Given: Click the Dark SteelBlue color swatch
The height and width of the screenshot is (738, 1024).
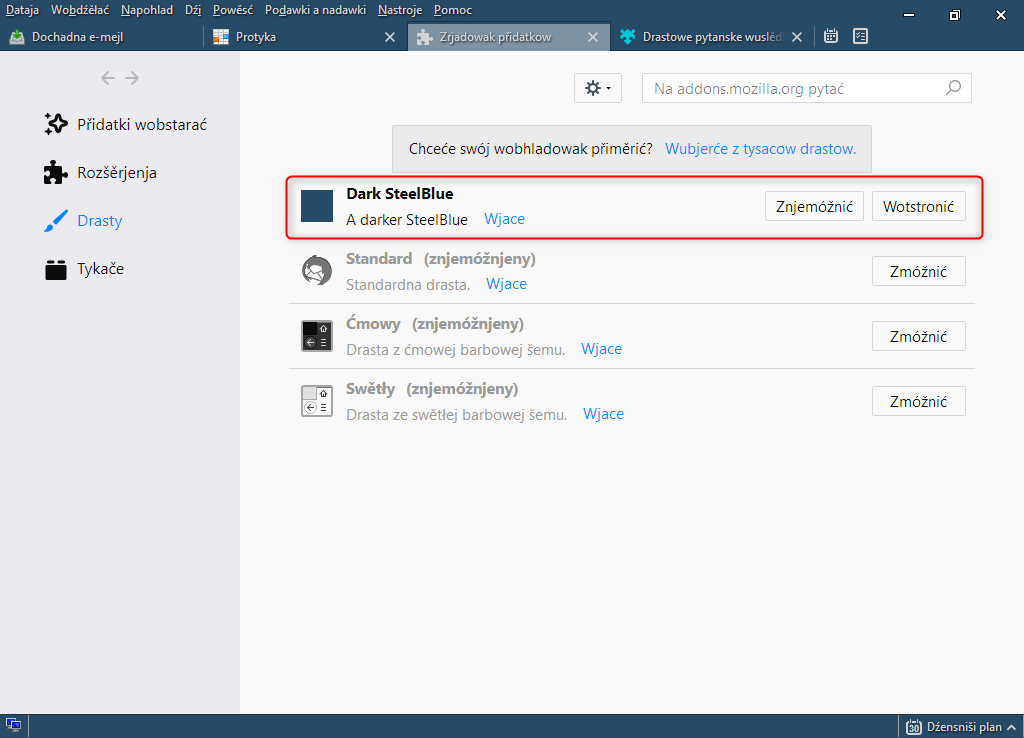Looking at the screenshot, I should tap(317, 206).
